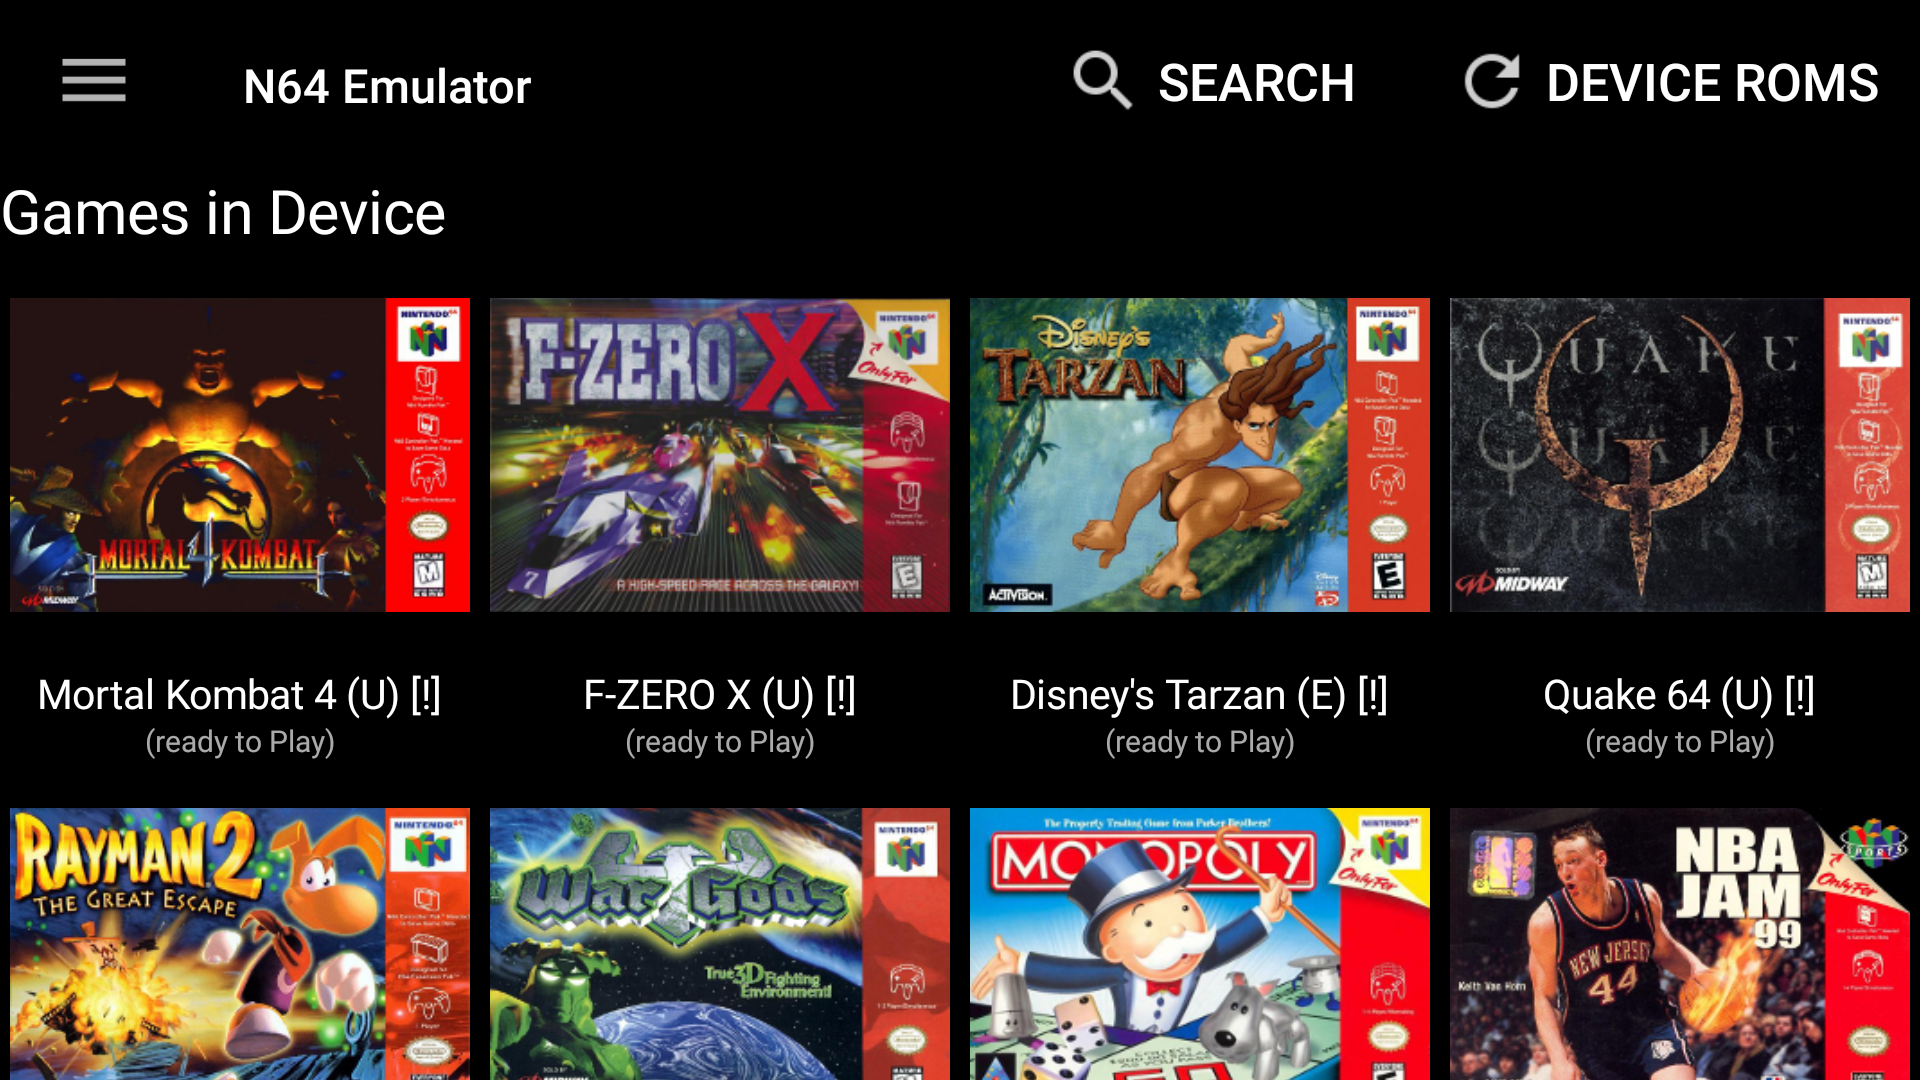Click the Disney's Tarzan (E) title text
Image resolution: width=1920 pixels, height=1080 pixels.
[1200, 695]
